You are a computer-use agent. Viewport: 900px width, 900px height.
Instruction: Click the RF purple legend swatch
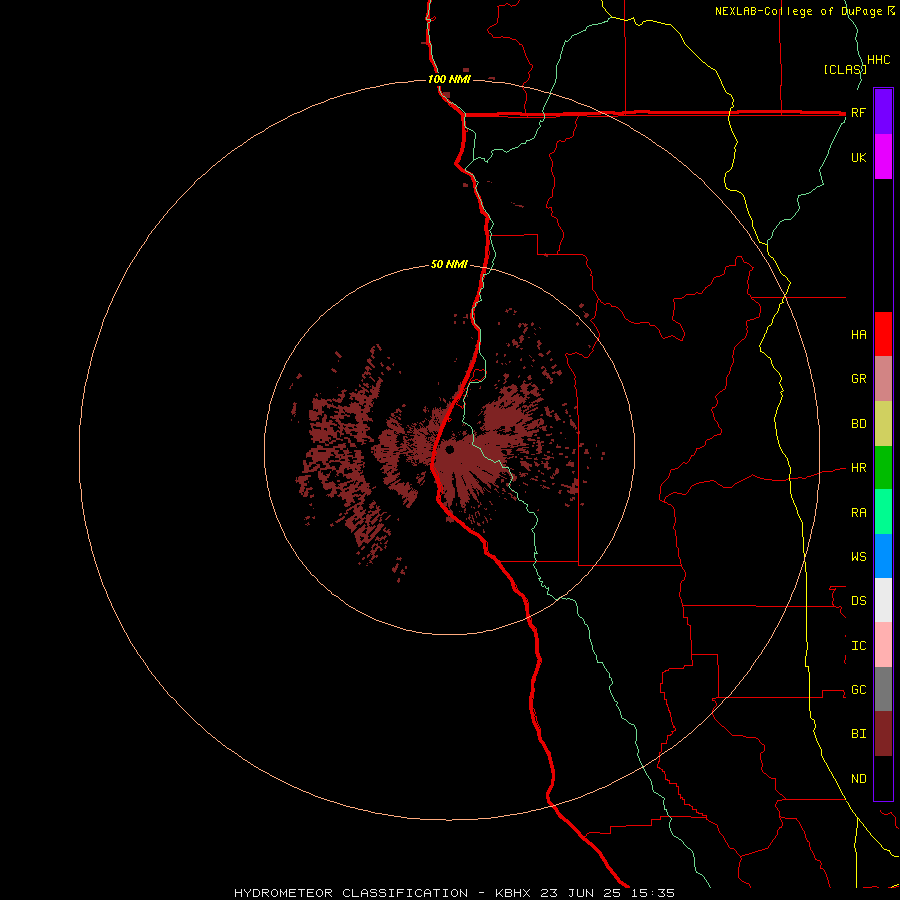point(883,112)
